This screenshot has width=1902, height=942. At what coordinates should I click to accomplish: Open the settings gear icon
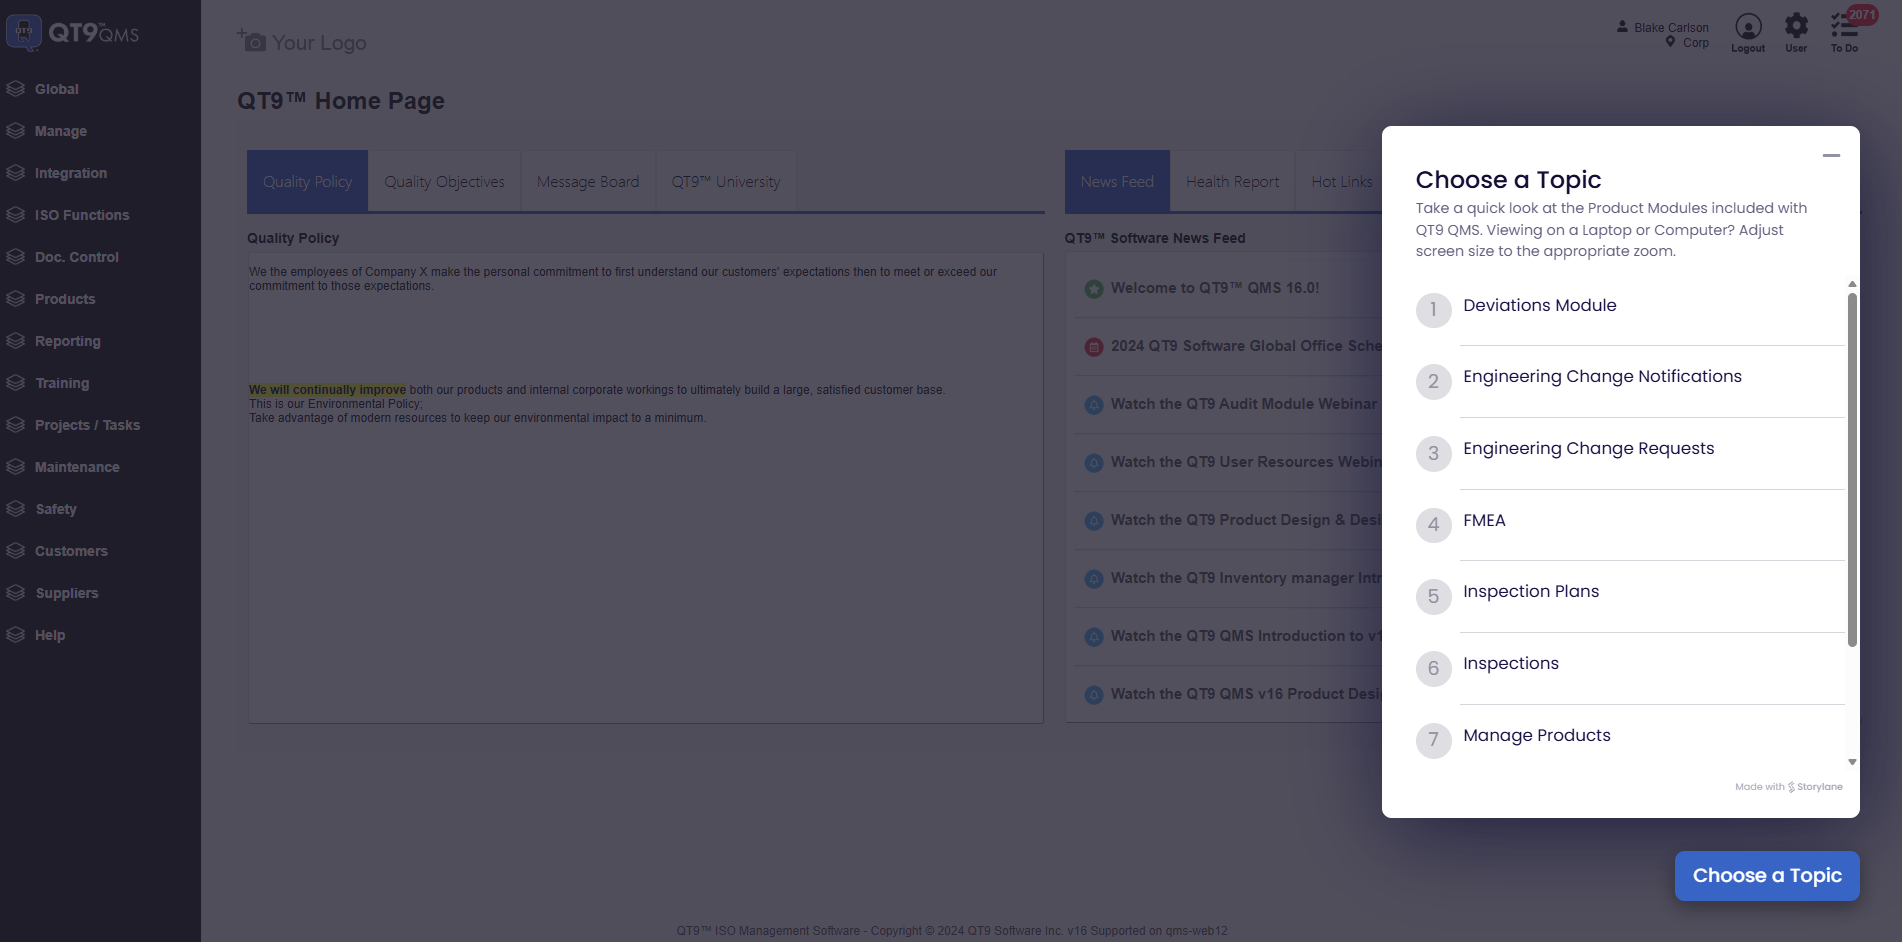pos(1795,25)
